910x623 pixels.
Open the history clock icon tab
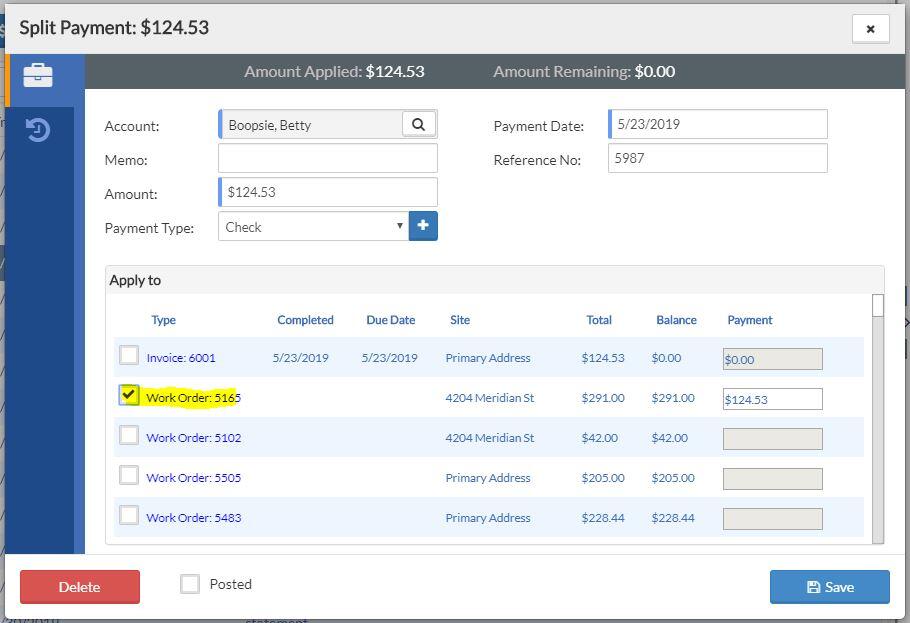[38, 130]
